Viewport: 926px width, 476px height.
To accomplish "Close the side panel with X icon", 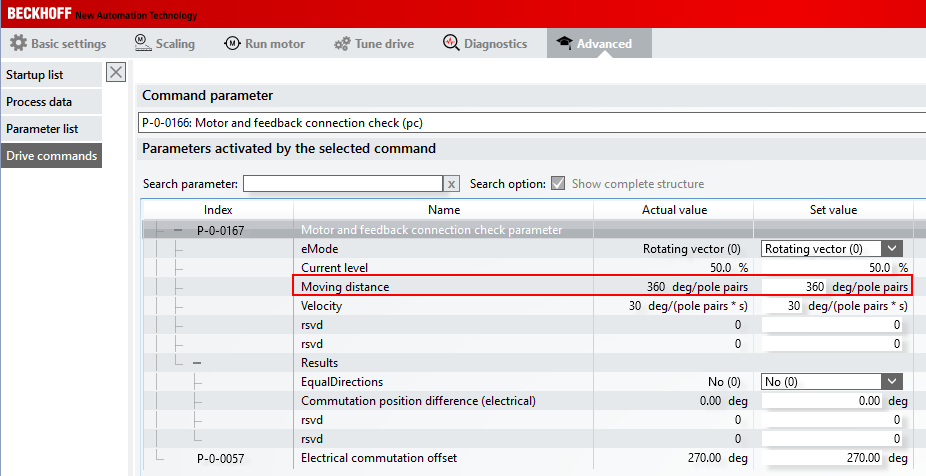I will [x=116, y=72].
